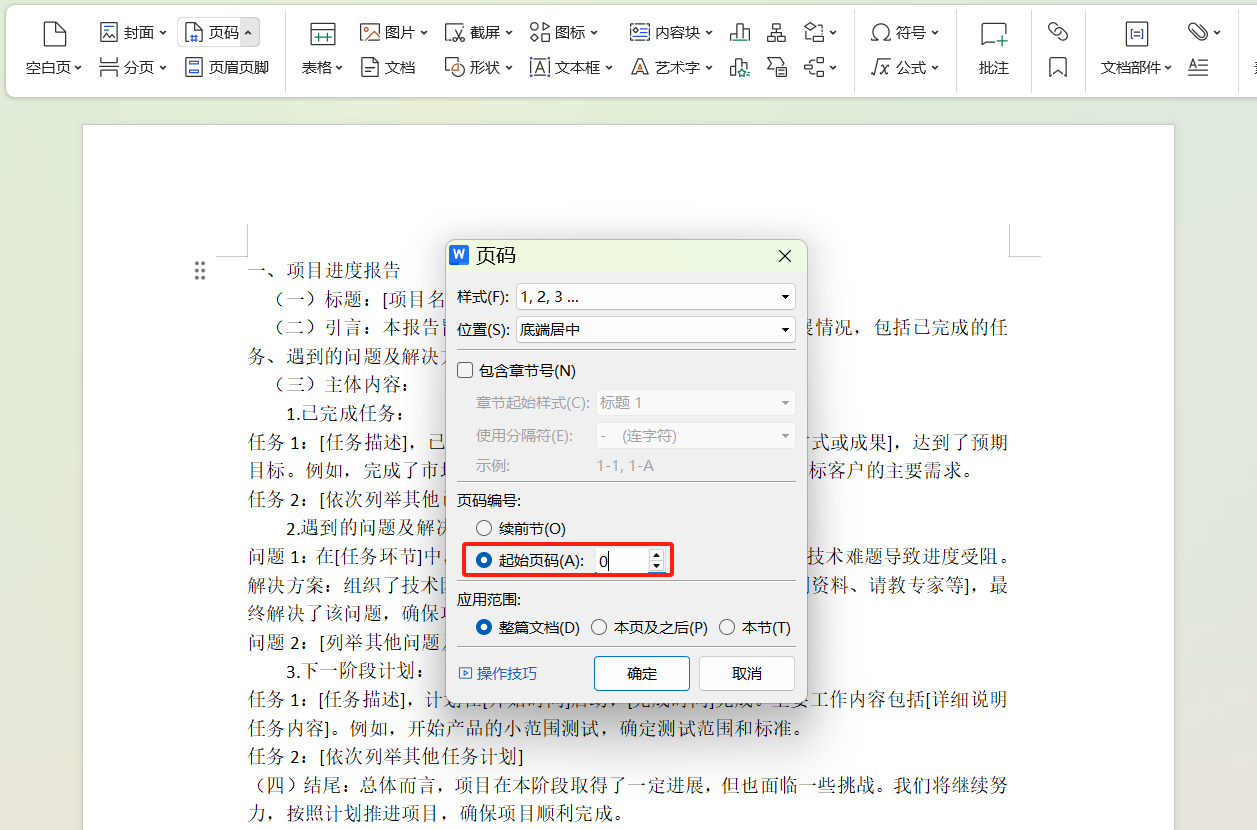Insert a bar chart from the toolbar

[x=740, y=32]
